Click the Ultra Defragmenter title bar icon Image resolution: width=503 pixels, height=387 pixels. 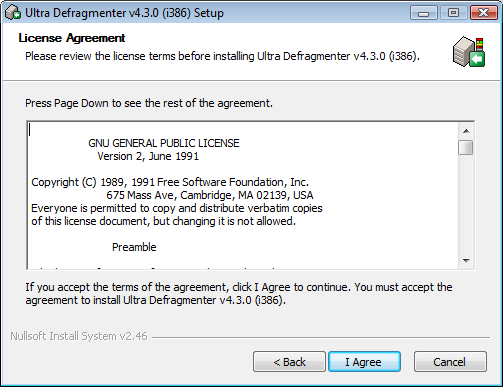point(13,13)
